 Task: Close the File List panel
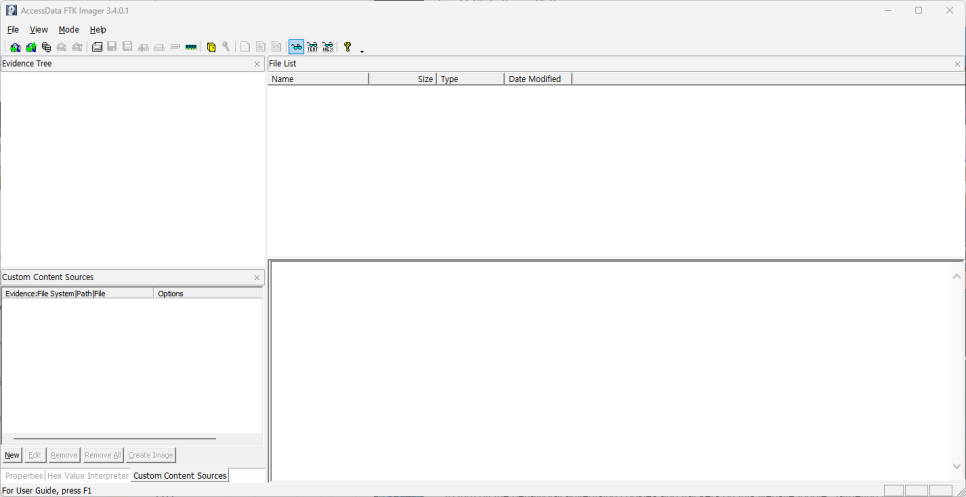(957, 64)
